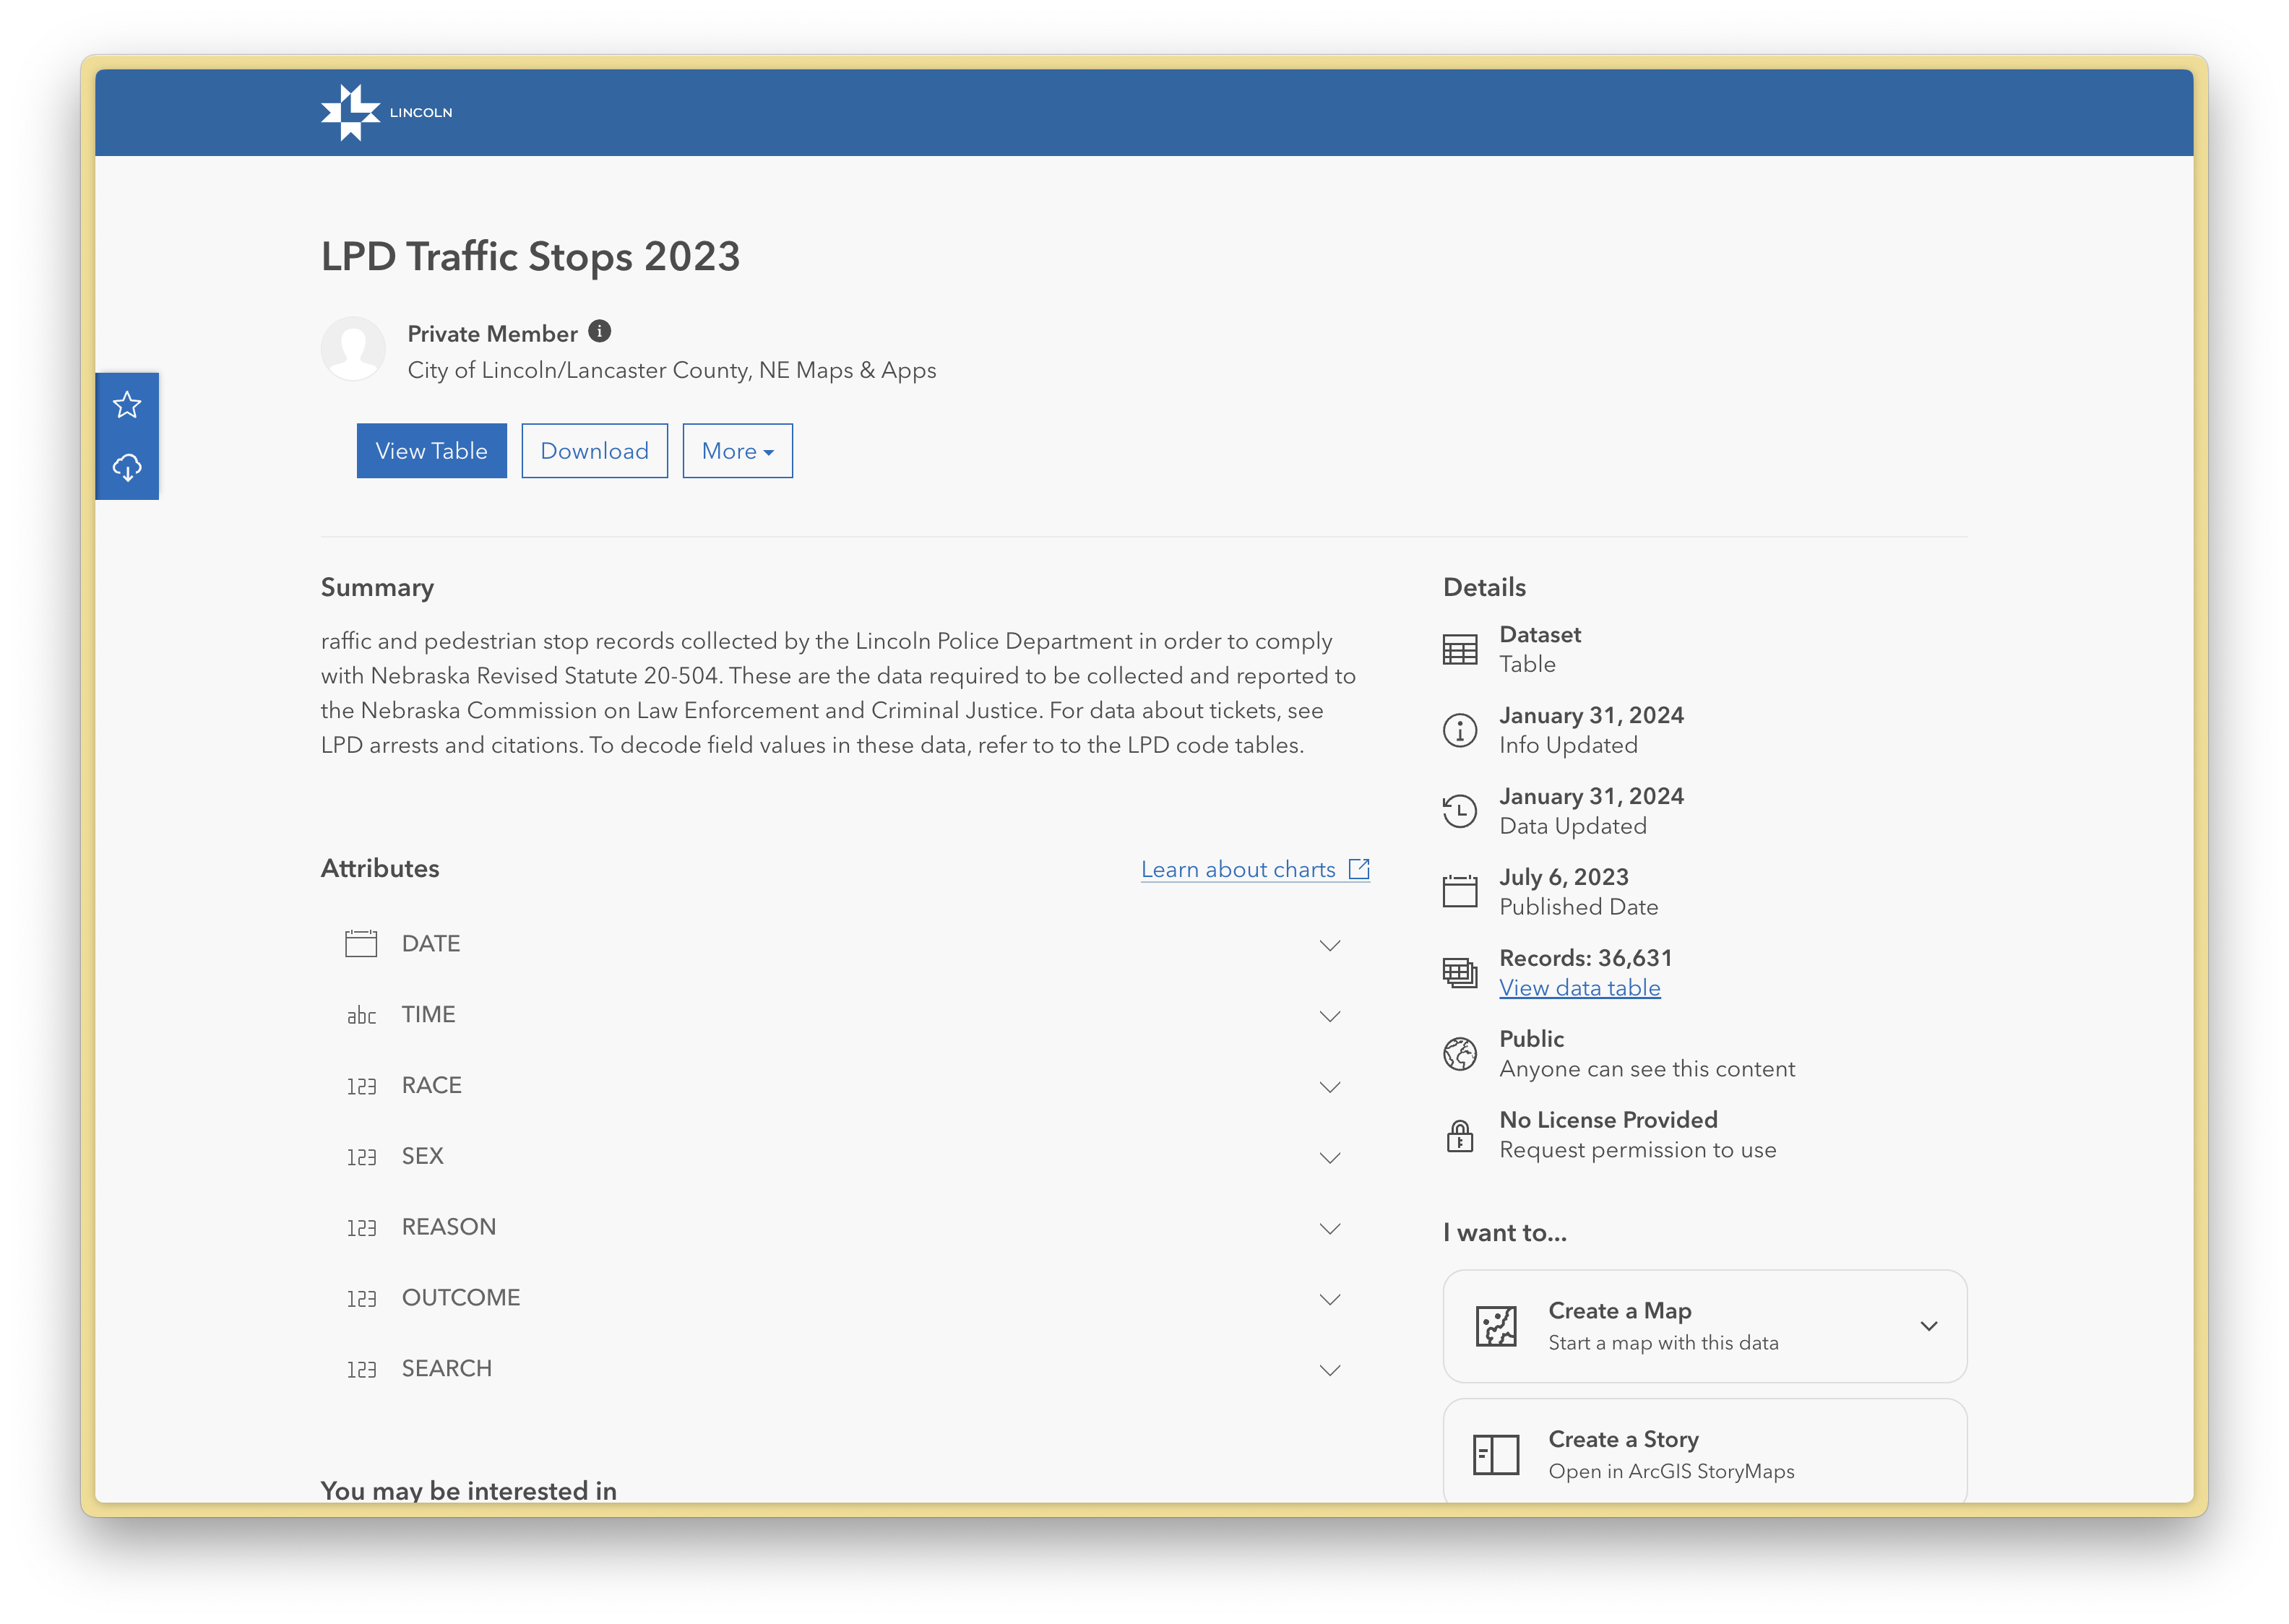Click the external link icon beside charts link
Viewport: 2289px width, 1624px height.
point(1359,869)
